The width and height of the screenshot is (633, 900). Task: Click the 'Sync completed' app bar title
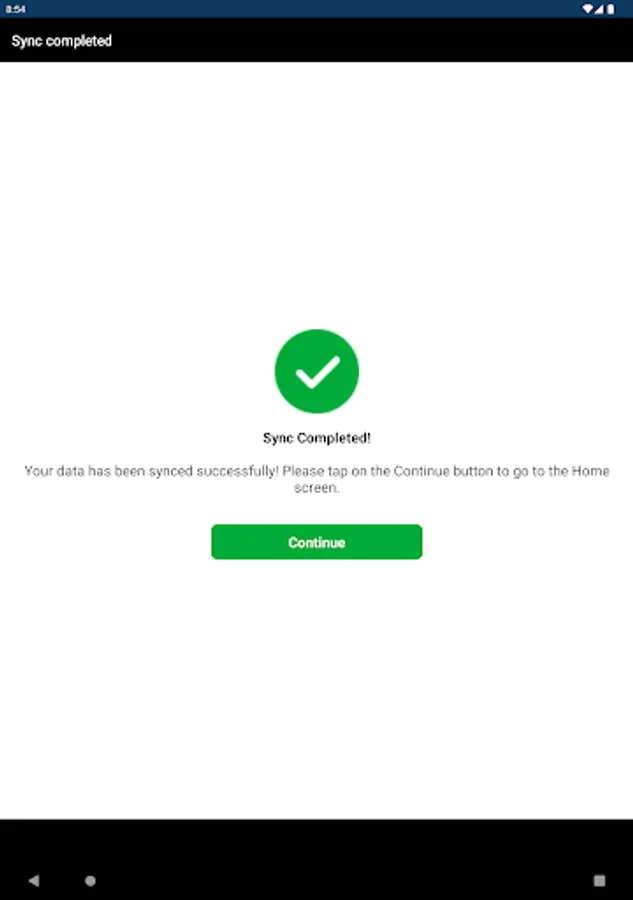coord(61,41)
